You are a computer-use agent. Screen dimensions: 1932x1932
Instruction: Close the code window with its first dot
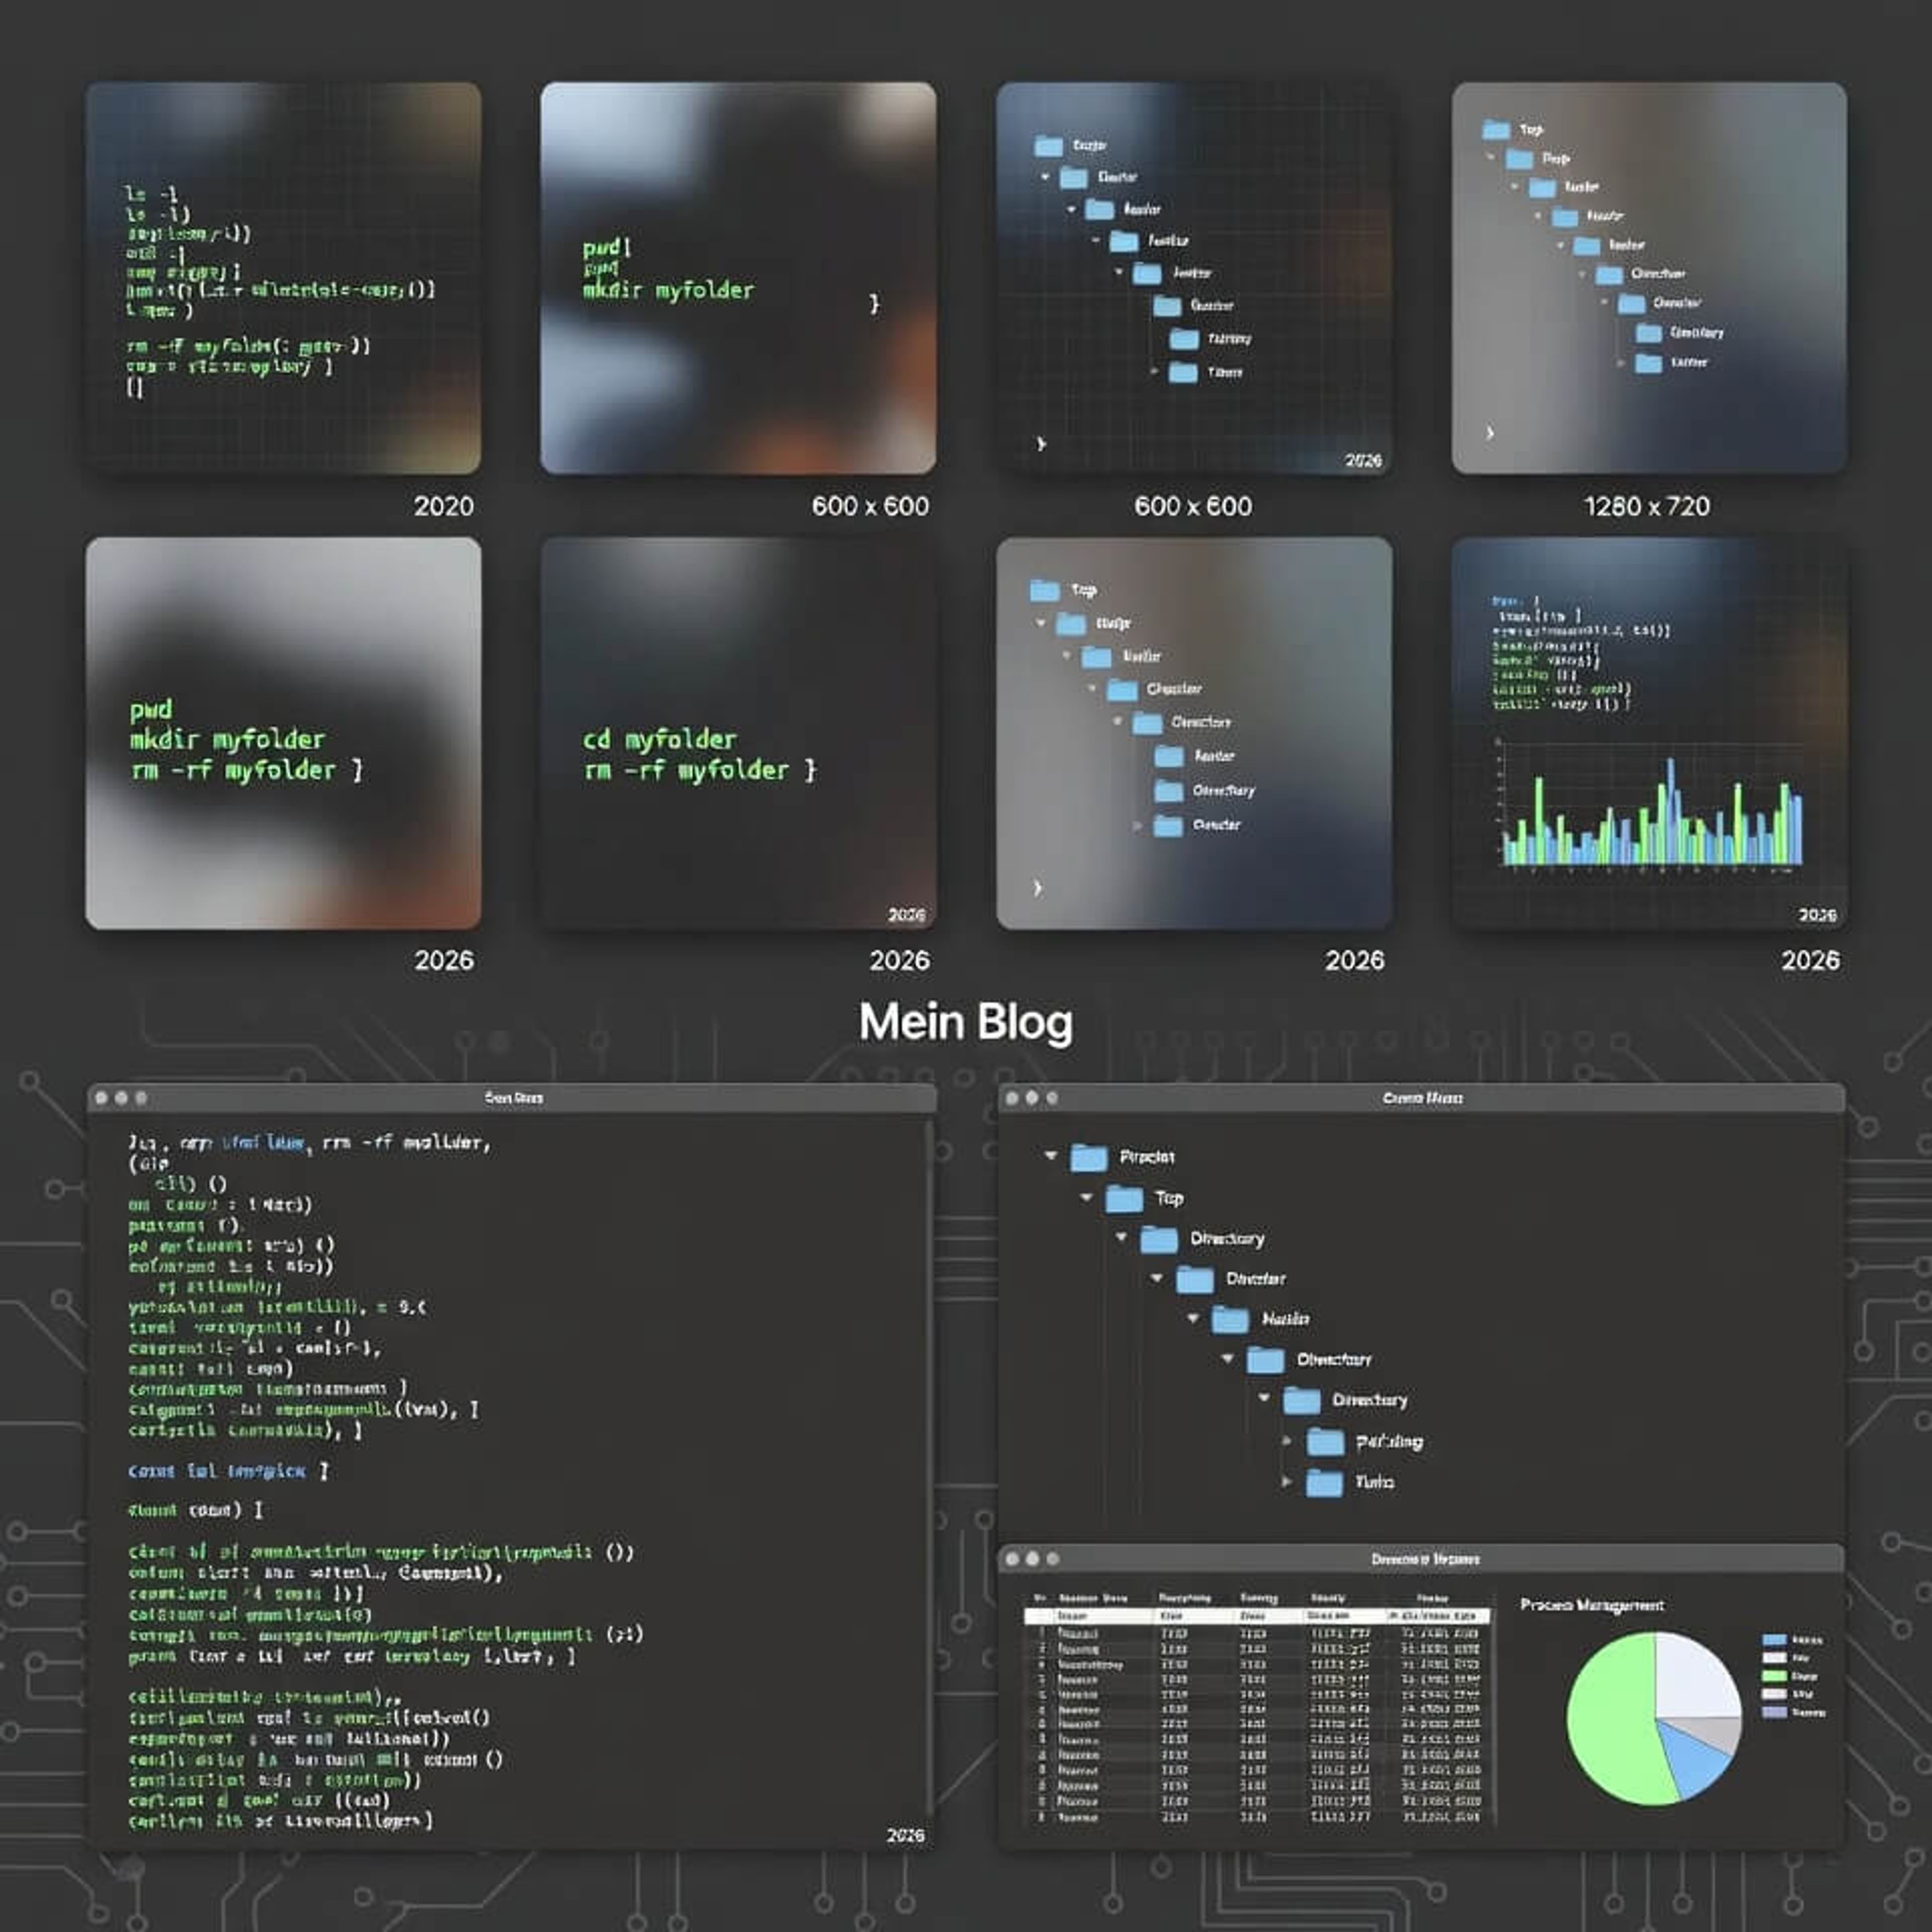(x=101, y=1098)
